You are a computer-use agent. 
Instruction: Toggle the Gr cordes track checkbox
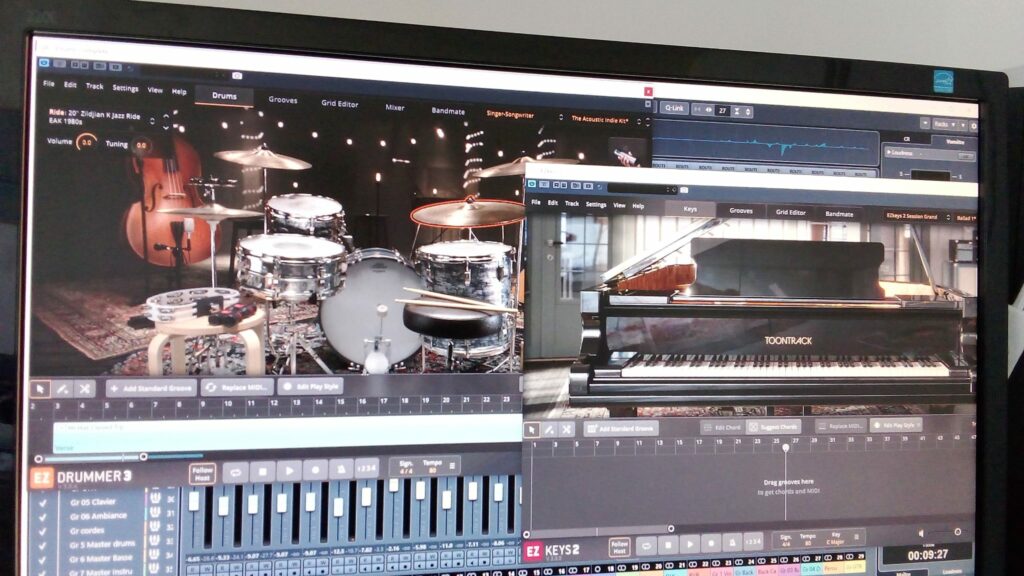click(43, 532)
